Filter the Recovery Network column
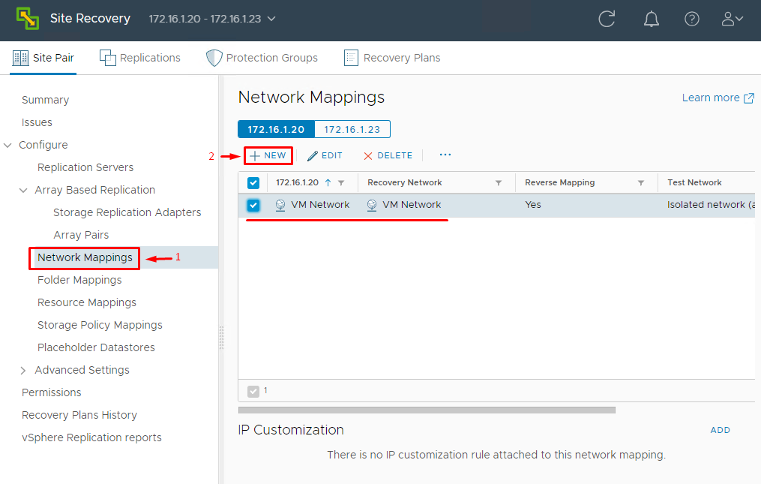The image size is (761, 484). pyautogui.click(x=498, y=183)
